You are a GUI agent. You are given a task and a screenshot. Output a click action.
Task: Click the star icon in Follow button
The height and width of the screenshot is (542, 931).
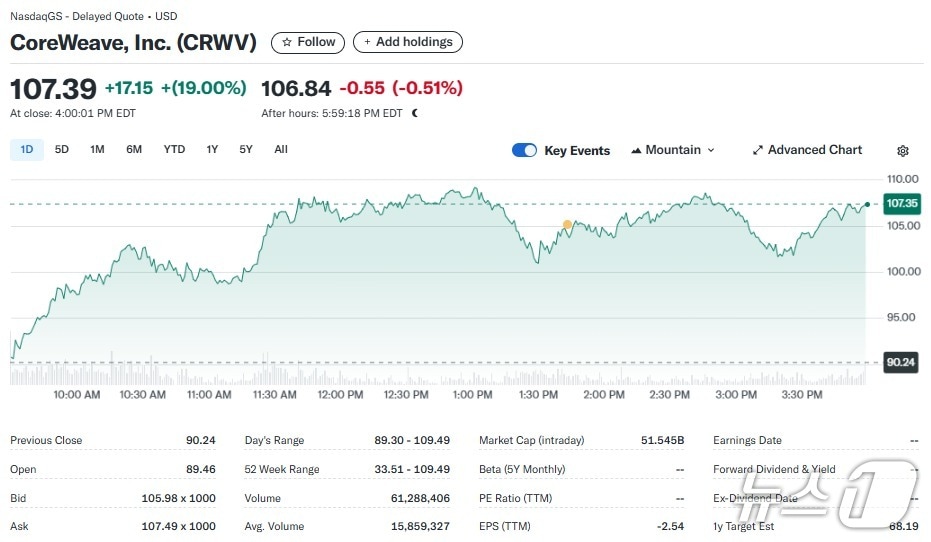[x=287, y=42]
